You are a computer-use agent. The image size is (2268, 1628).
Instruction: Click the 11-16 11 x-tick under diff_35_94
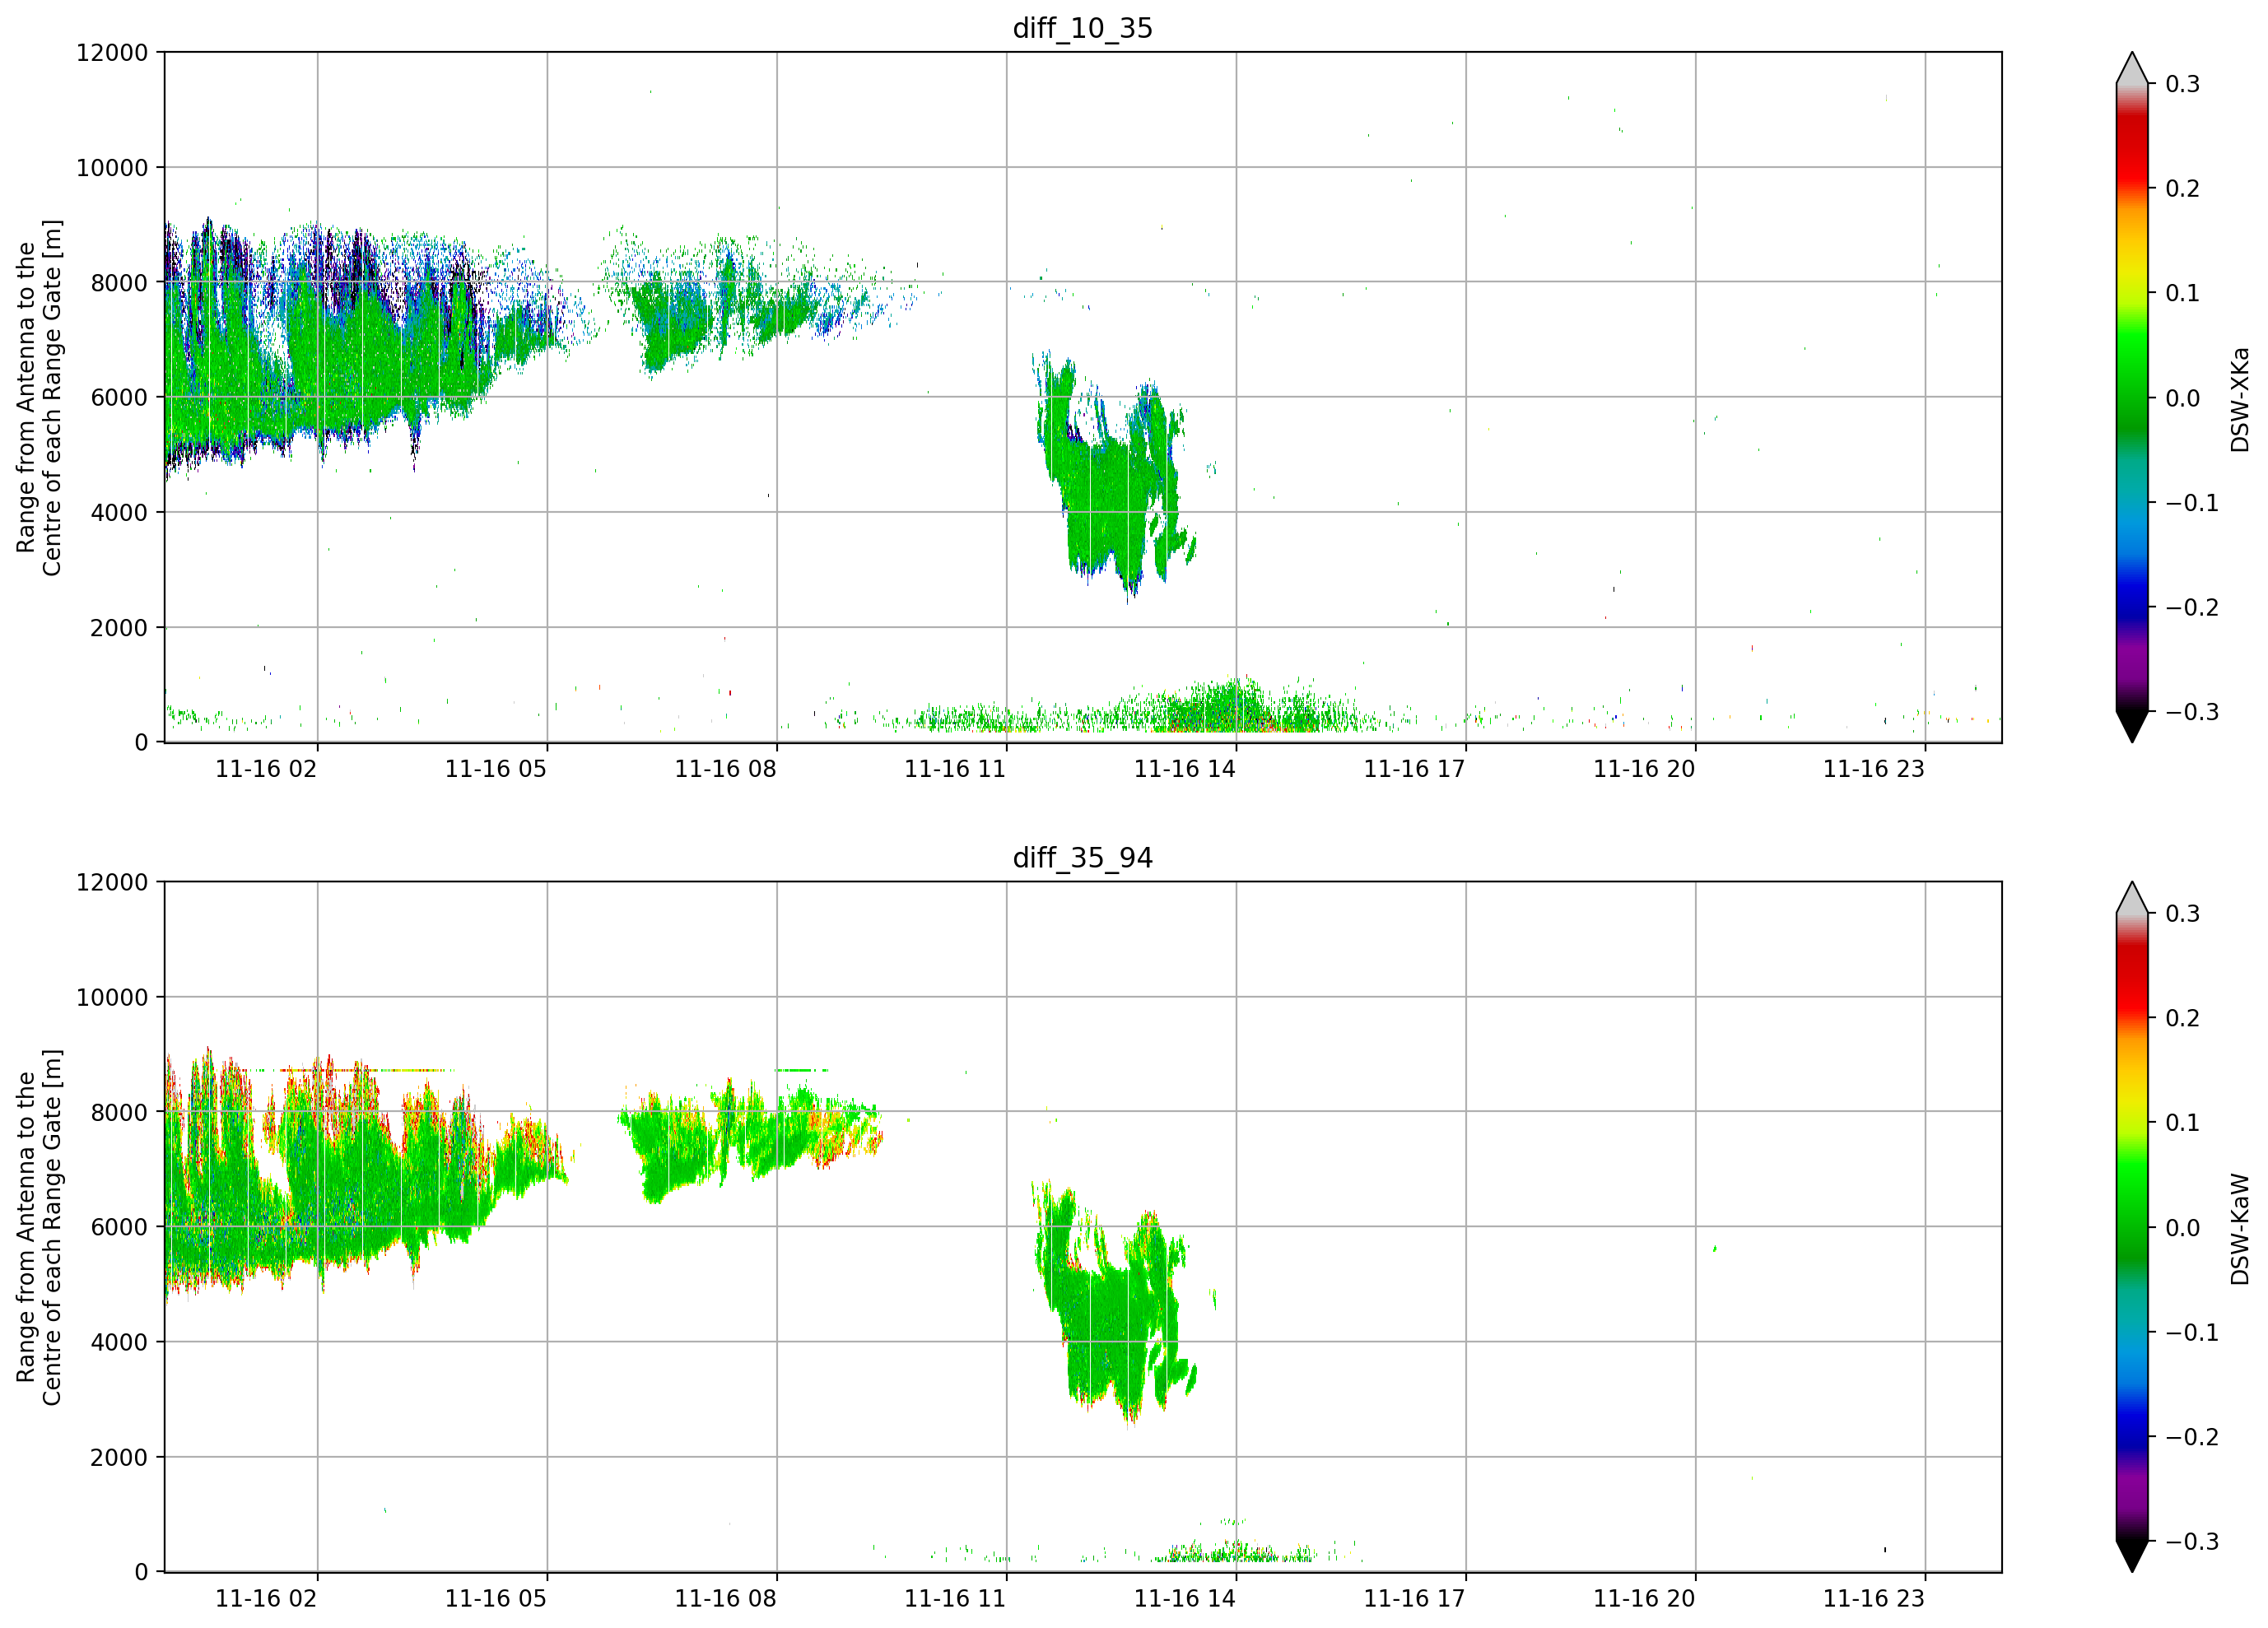pos(955,1599)
